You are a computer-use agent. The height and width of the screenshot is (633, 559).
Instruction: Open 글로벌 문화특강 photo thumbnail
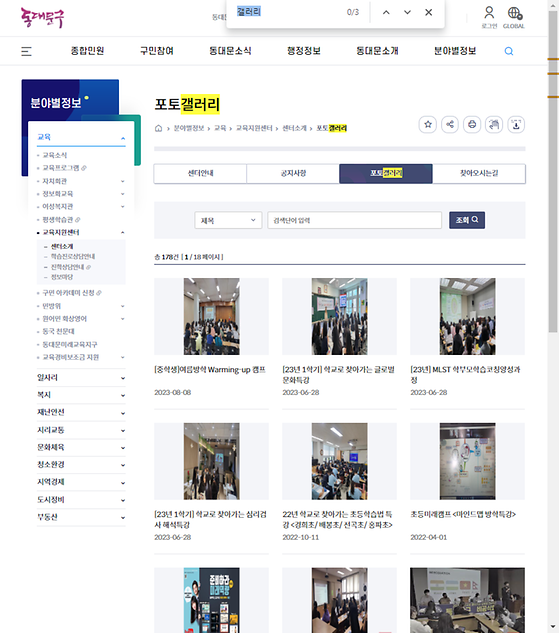pyautogui.click(x=339, y=316)
